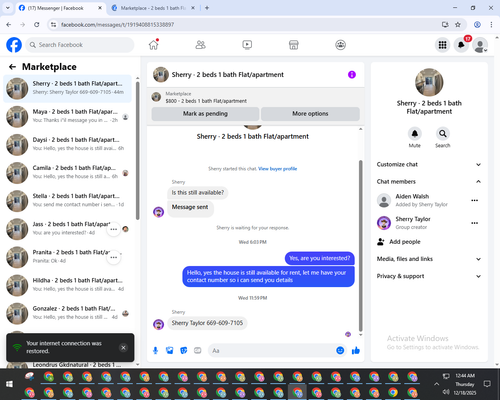Image resolution: width=500 pixels, height=400 pixels.
Task: Click the purple conversation info icon
Action: 352,75
